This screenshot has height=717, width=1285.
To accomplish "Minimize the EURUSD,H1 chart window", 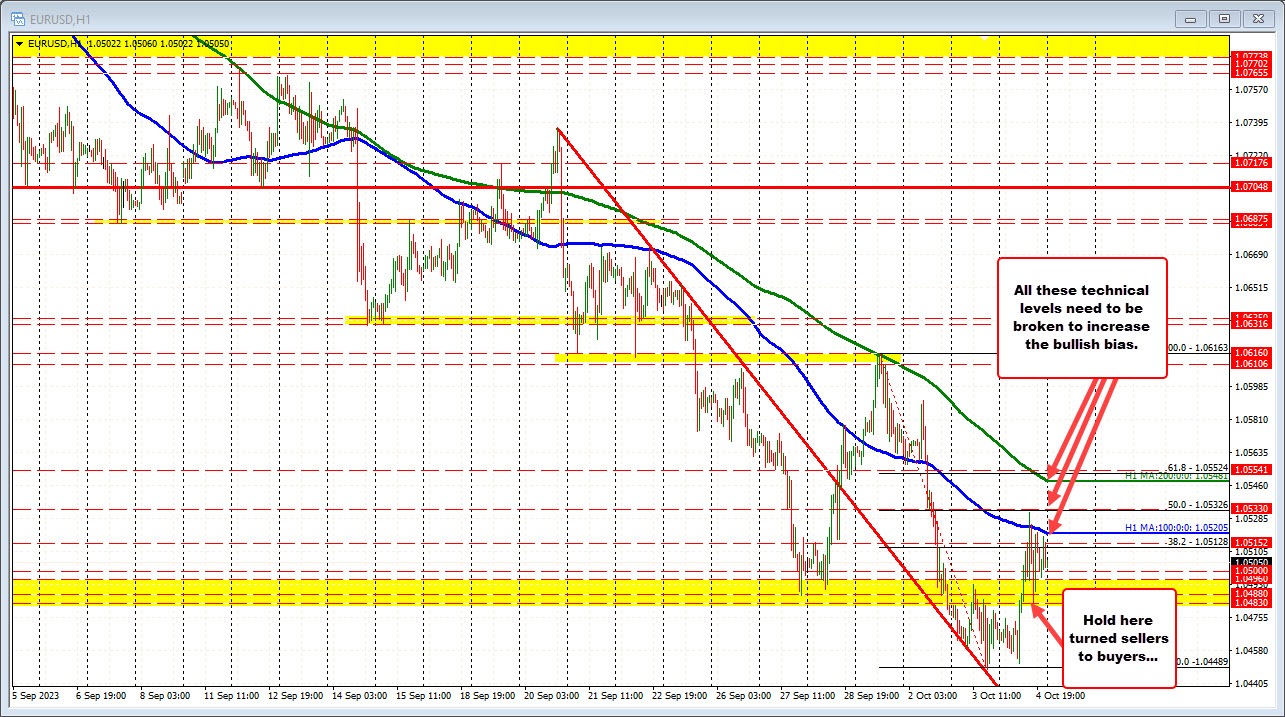I will (x=1192, y=18).
